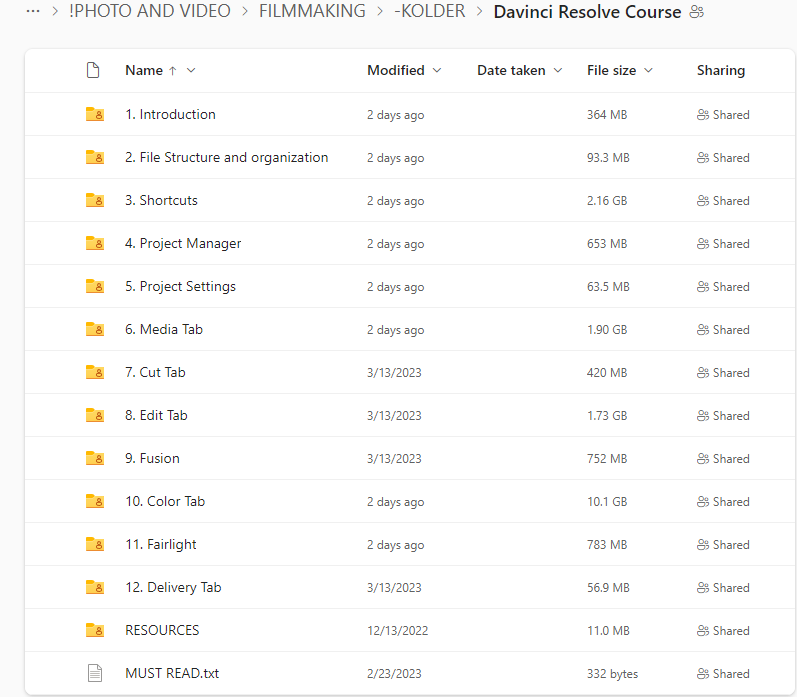Click Shared status for 3. Shortcuts
Screen dimensions: 797x697
(x=723, y=201)
